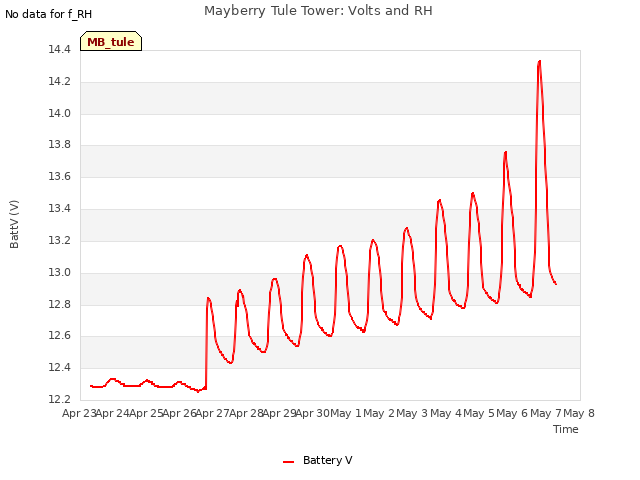Click the 12.8 y-axis tick value

(59, 304)
